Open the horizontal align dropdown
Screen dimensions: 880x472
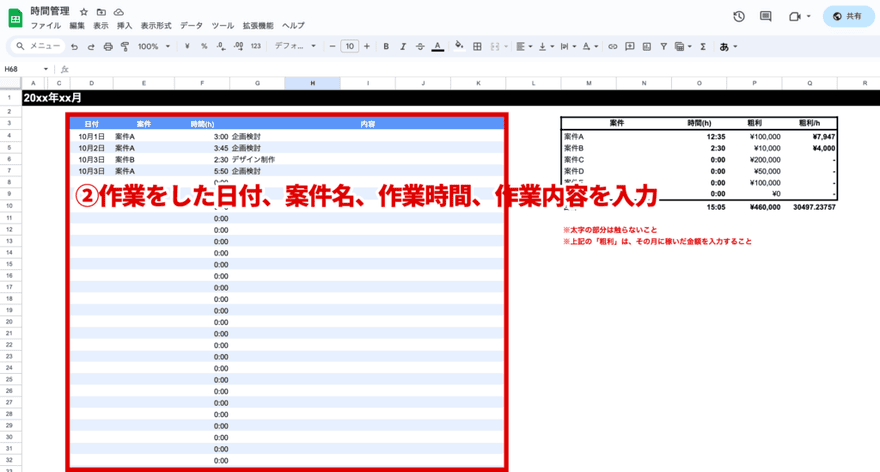(x=524, y=47)
